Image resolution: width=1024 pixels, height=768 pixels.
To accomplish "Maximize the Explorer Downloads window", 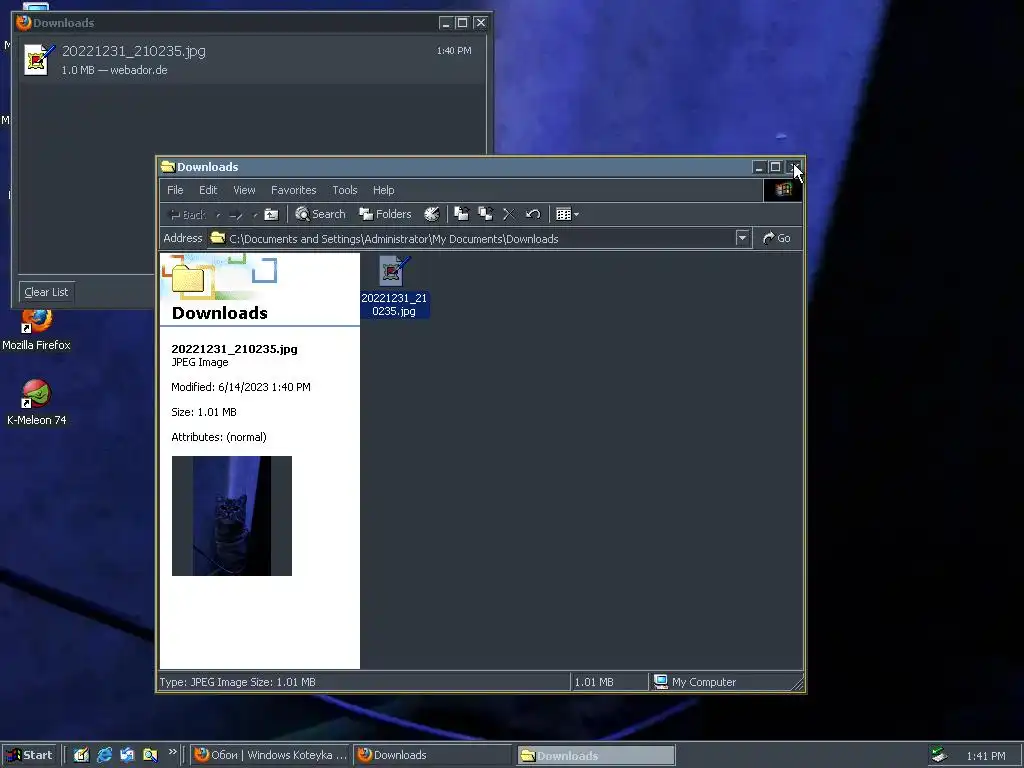I will (775, 167).
